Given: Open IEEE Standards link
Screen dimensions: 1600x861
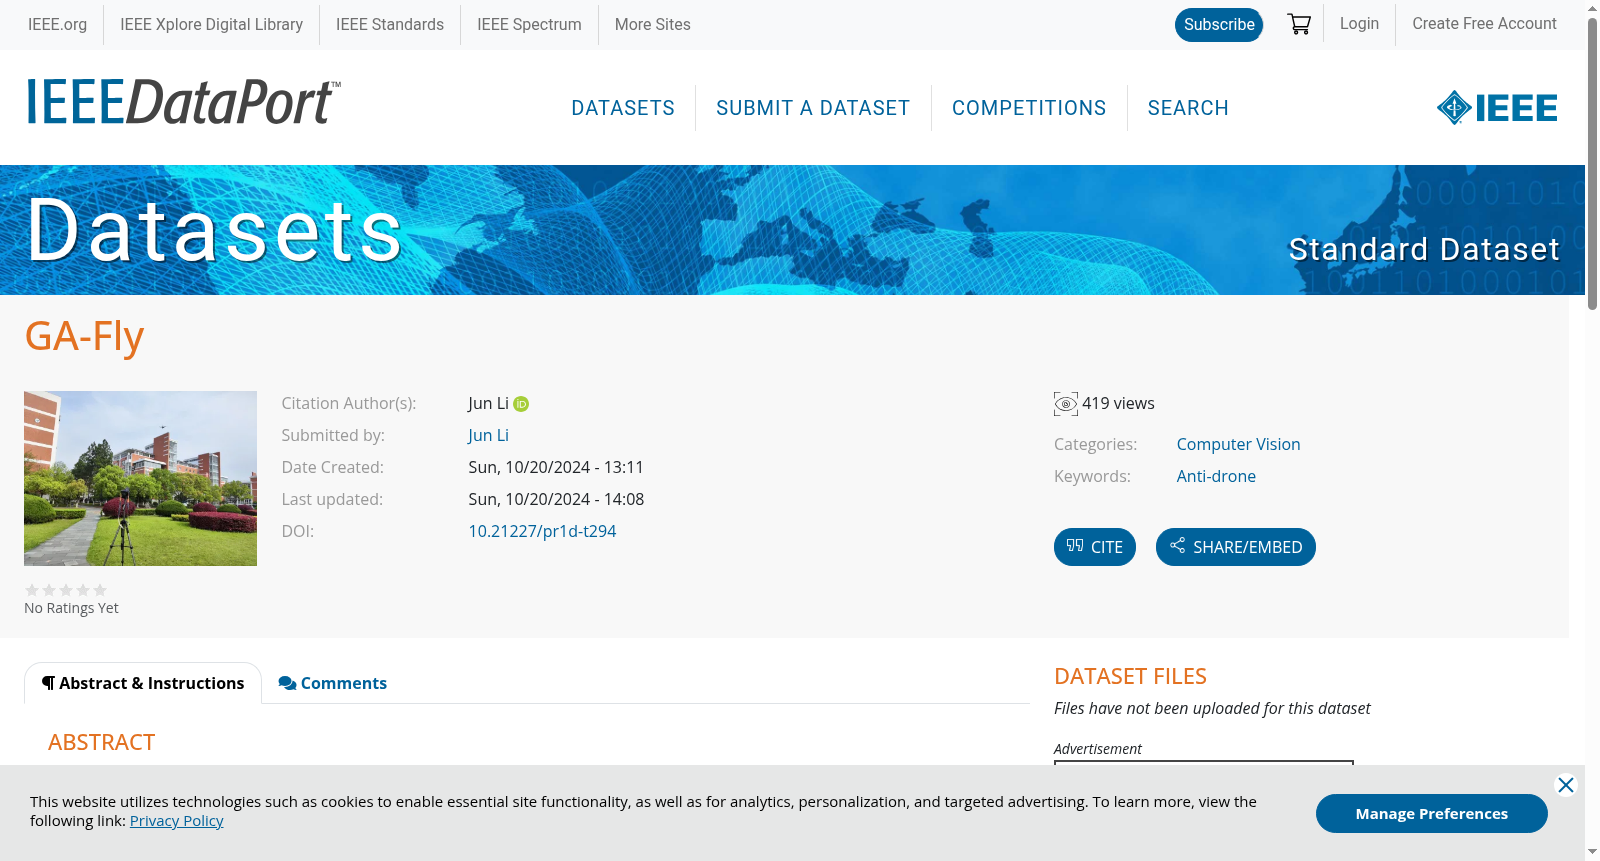Looking at the screenshot, I should (390, 25).
